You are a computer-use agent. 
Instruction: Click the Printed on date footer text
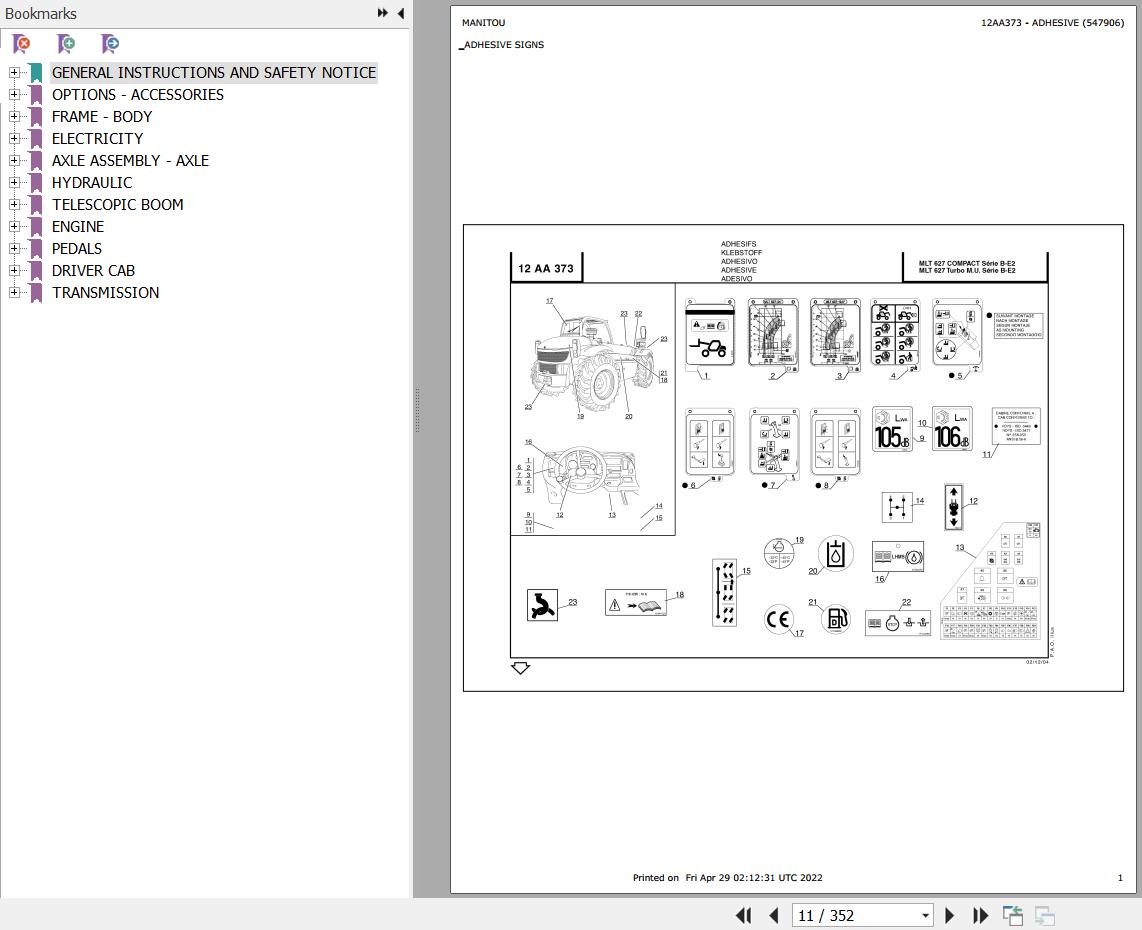(728, 878)
